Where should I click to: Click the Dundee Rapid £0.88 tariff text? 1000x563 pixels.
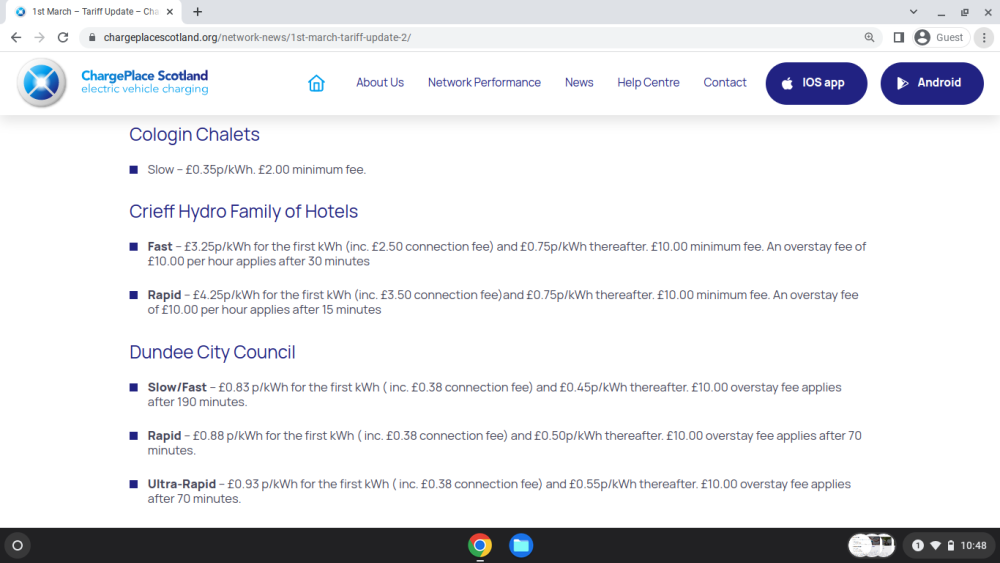pyautogui.click(x=504, y=443)
